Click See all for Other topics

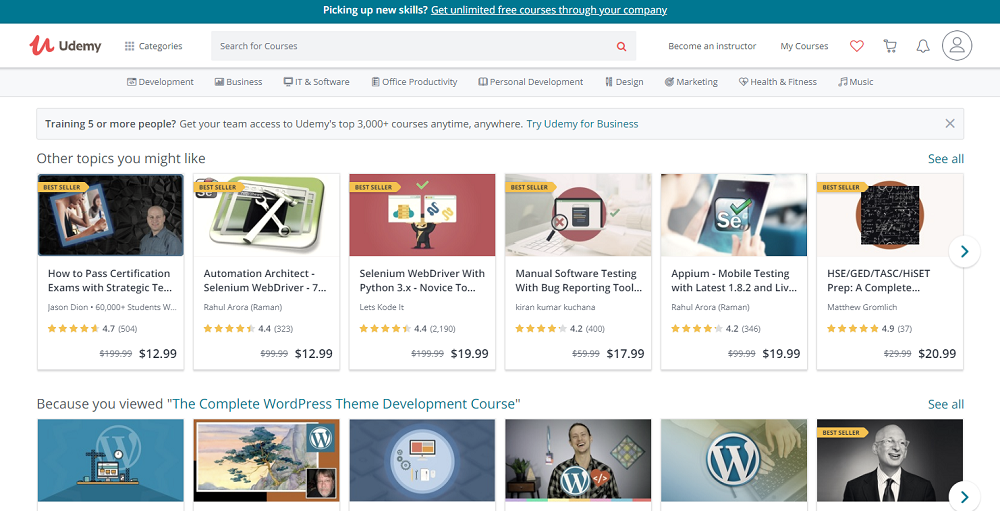pos(945,159)
